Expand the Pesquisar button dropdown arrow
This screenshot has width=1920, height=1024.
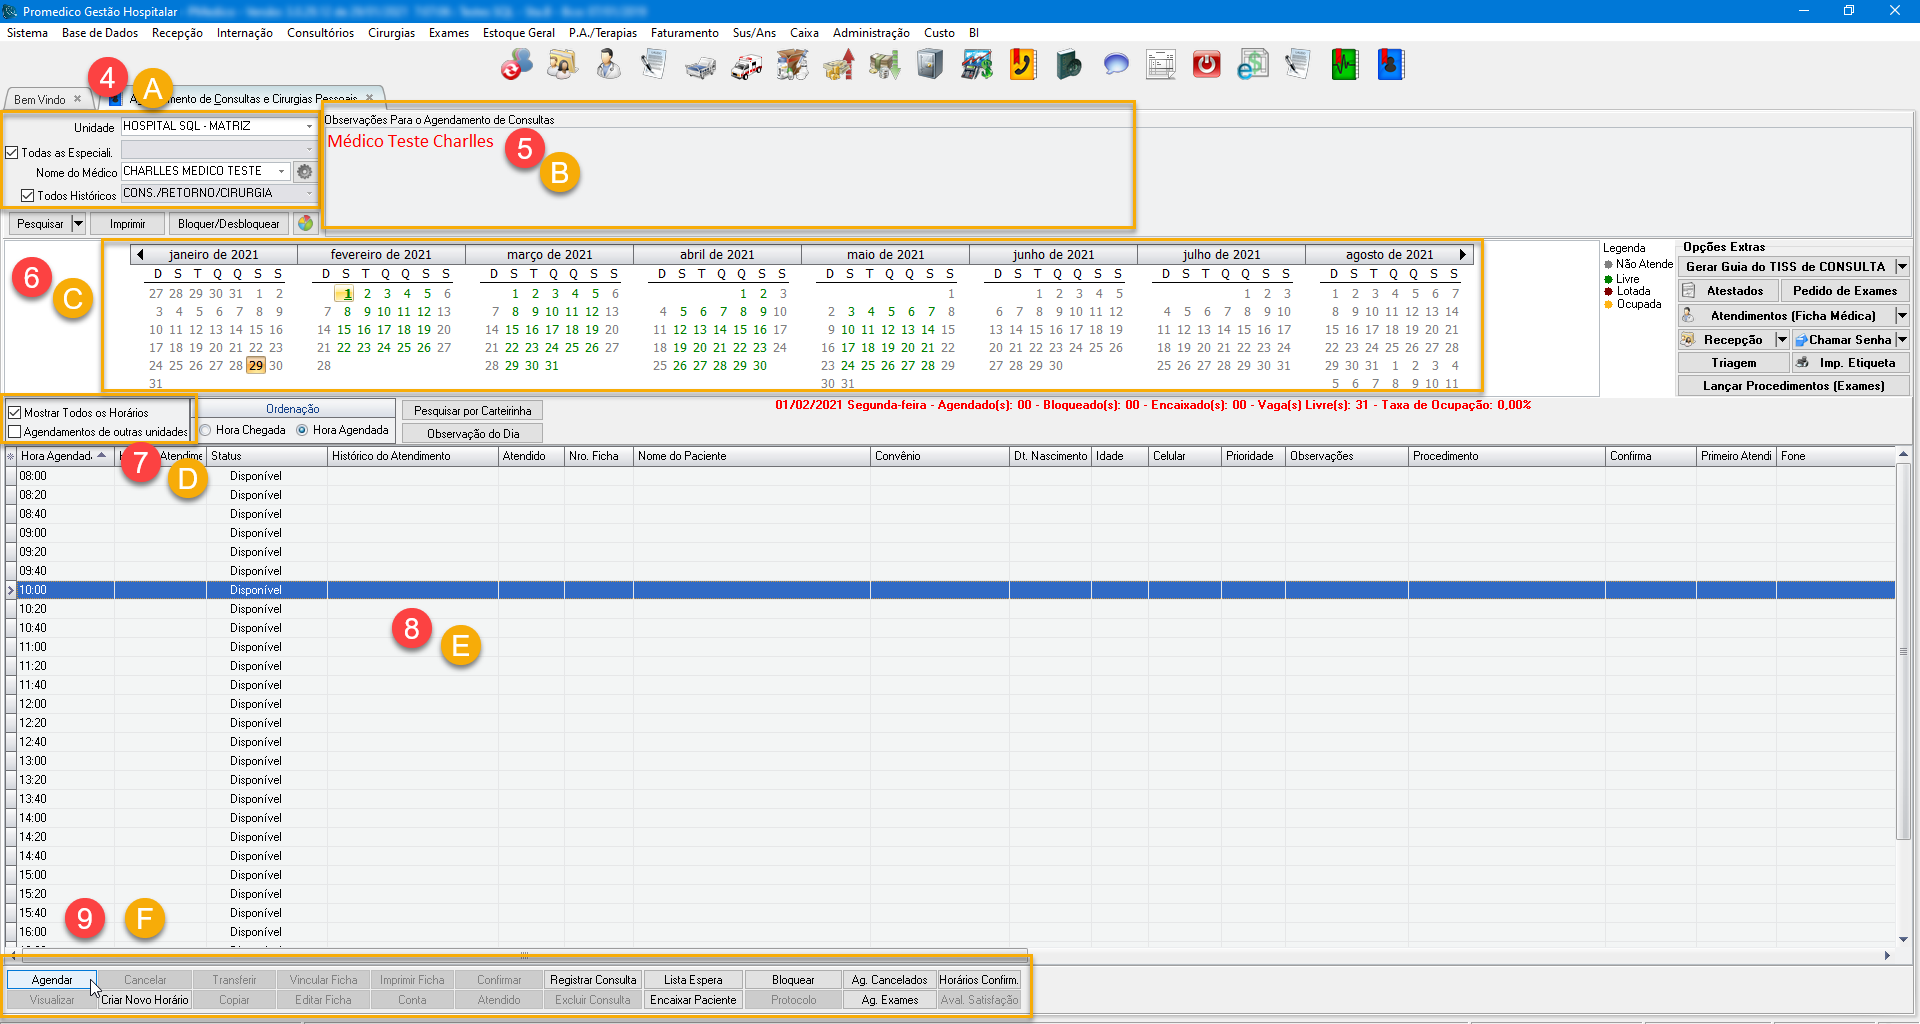click(x=78, y=224)
